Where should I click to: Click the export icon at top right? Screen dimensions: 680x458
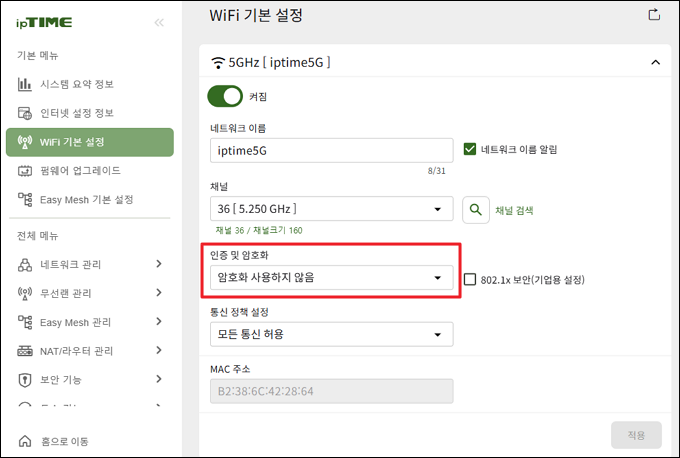pos(654,14)
